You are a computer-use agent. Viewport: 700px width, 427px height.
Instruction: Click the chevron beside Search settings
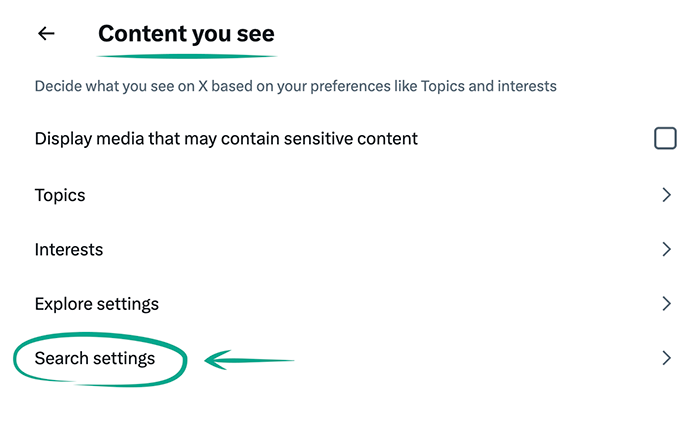tap(666, 358)
